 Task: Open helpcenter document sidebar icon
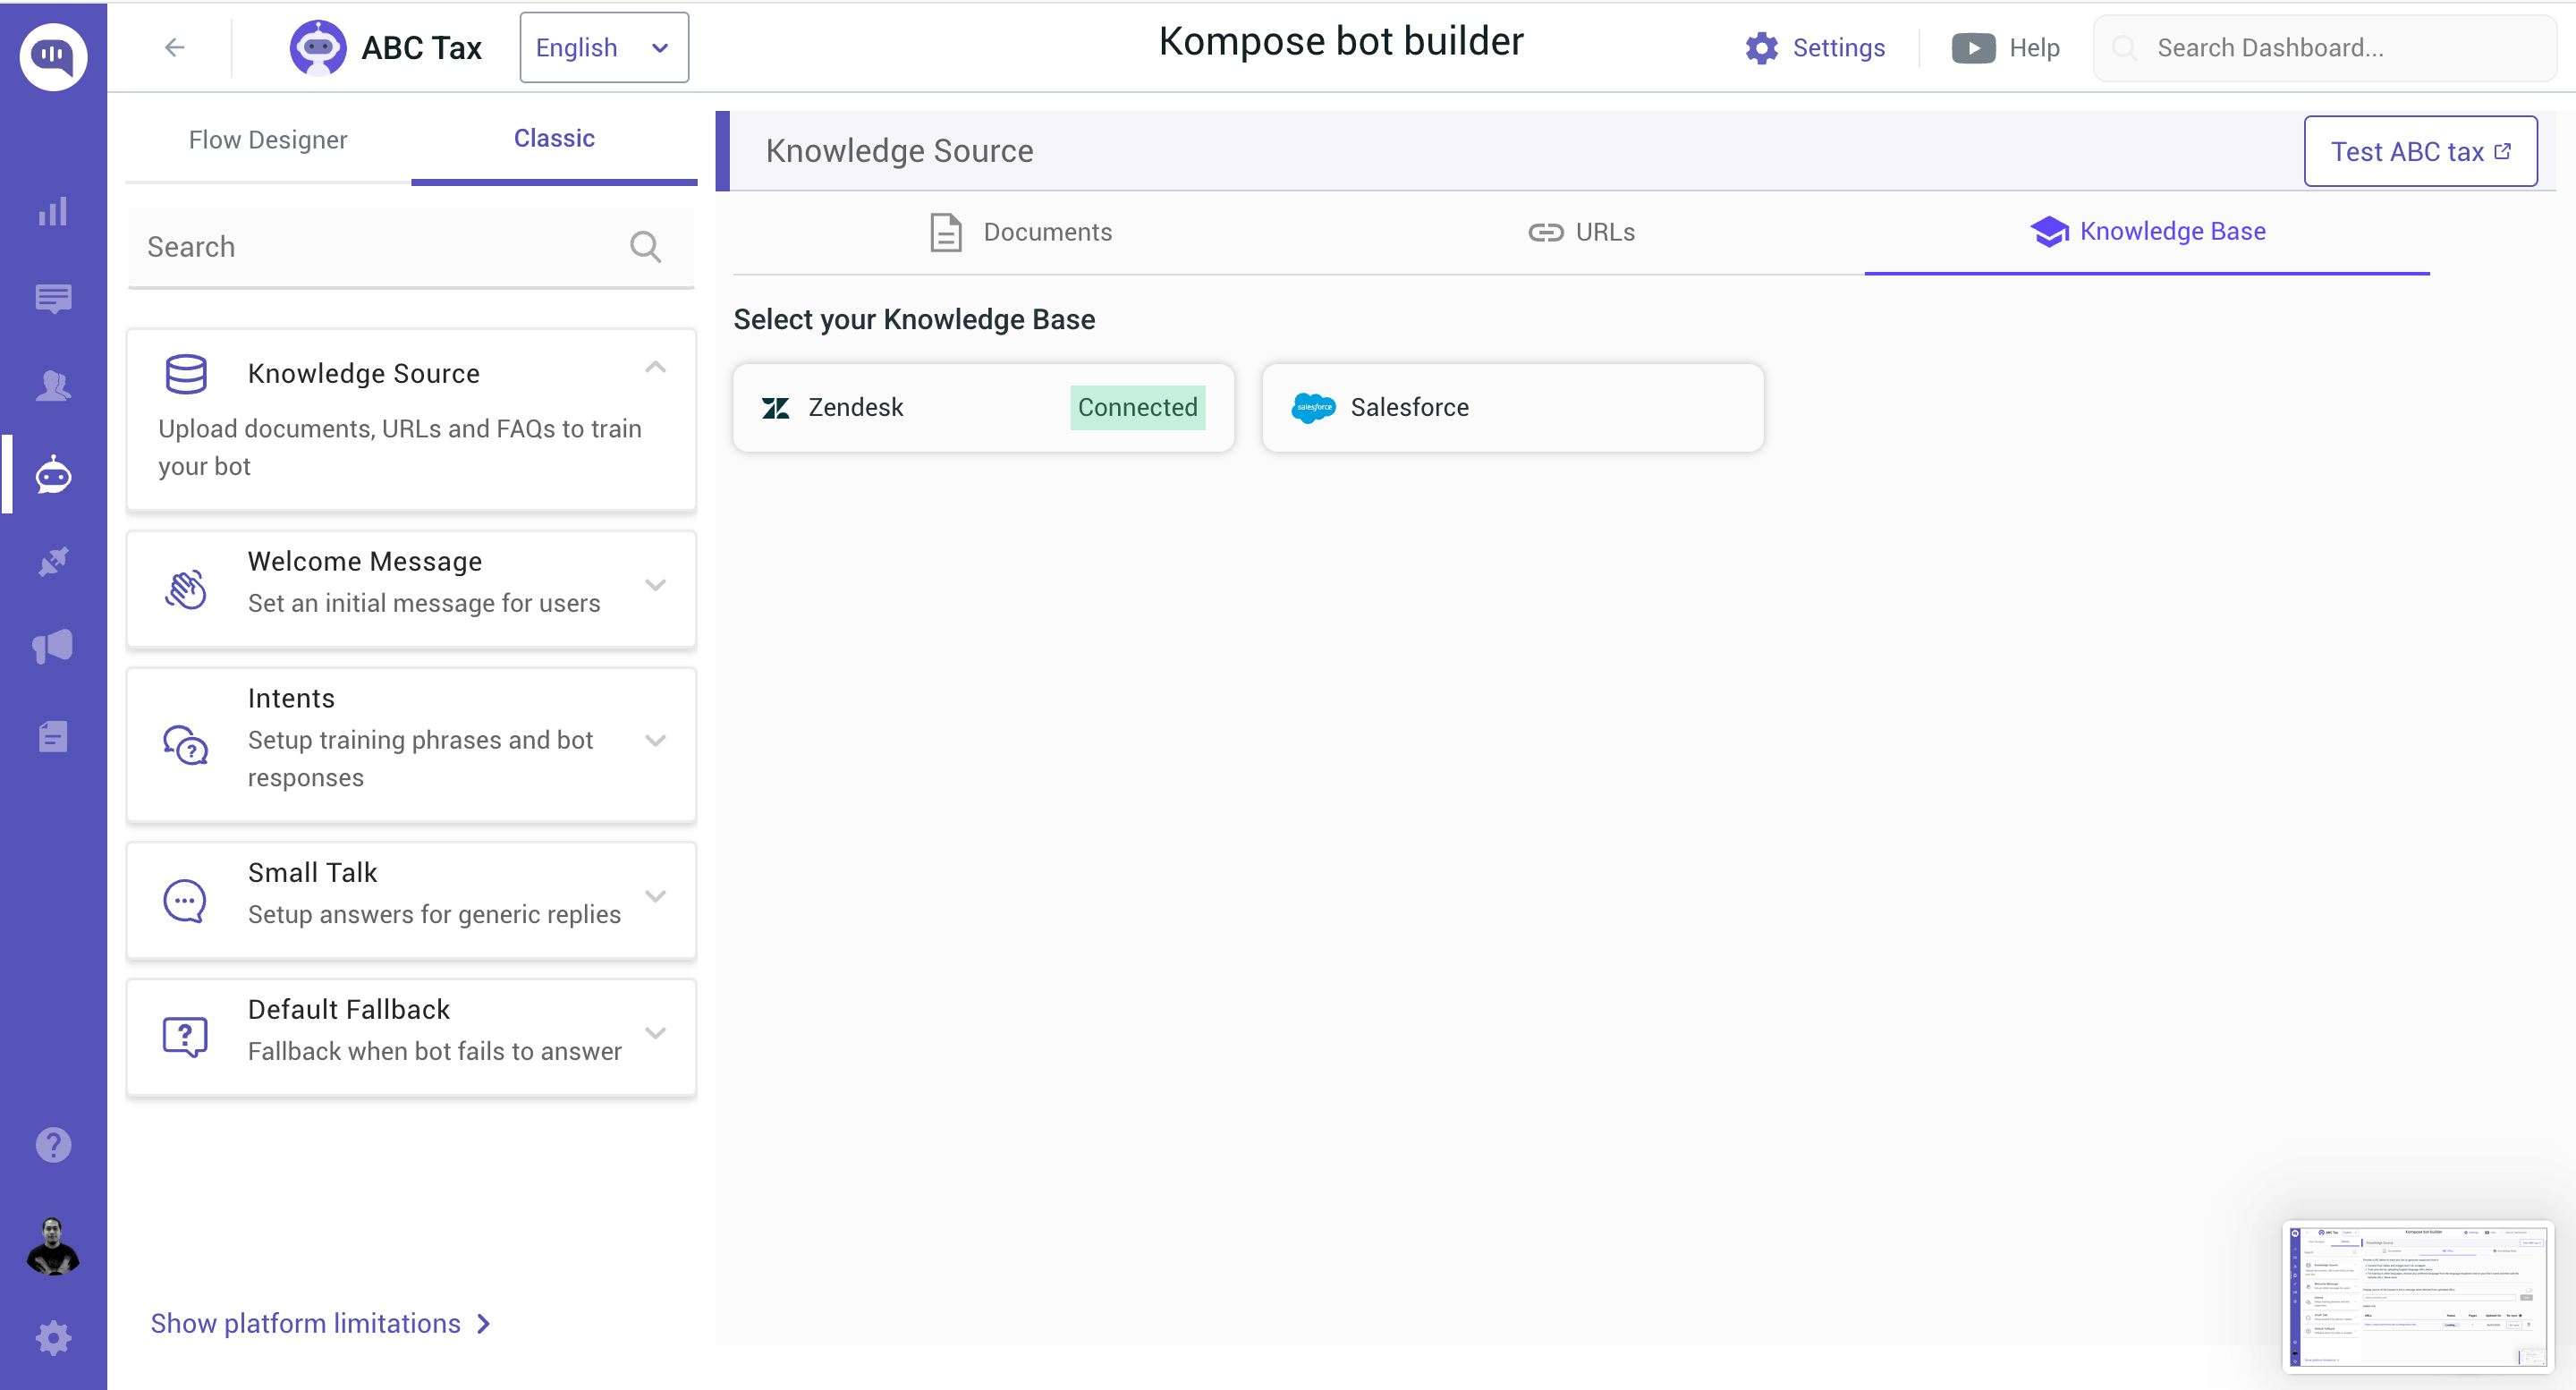click(x=53, y=736)
